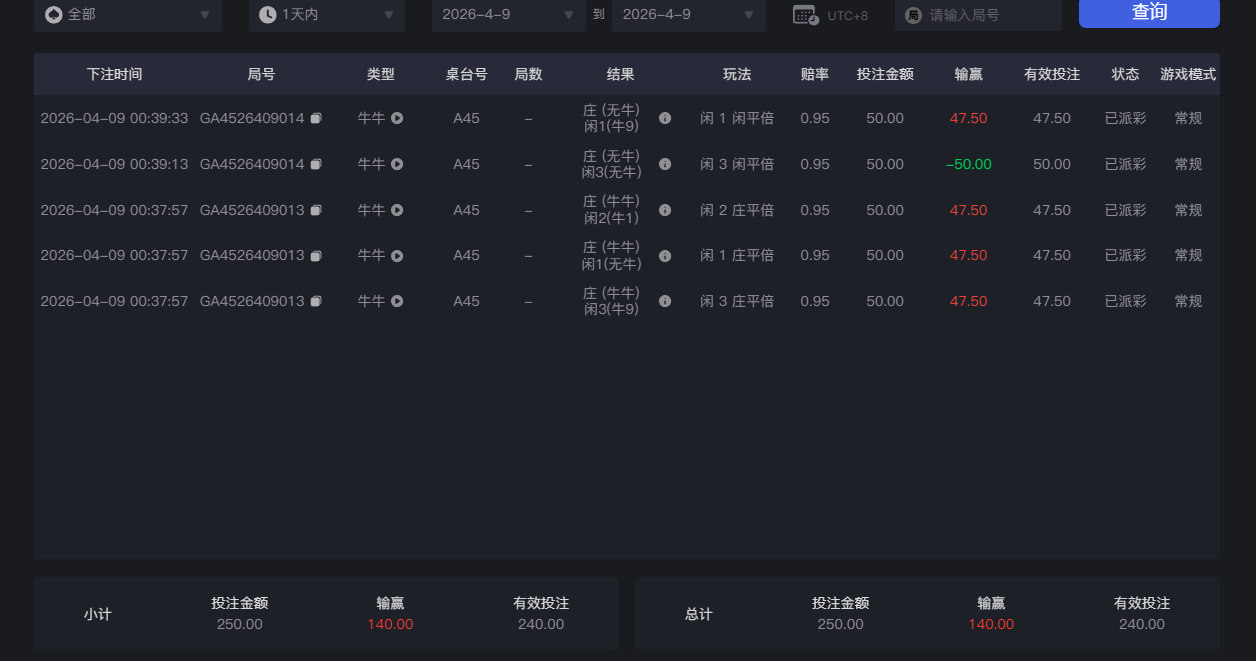
Task: Click the search icon inside the 请输入局号 field
Action: [x=913, y=14]
